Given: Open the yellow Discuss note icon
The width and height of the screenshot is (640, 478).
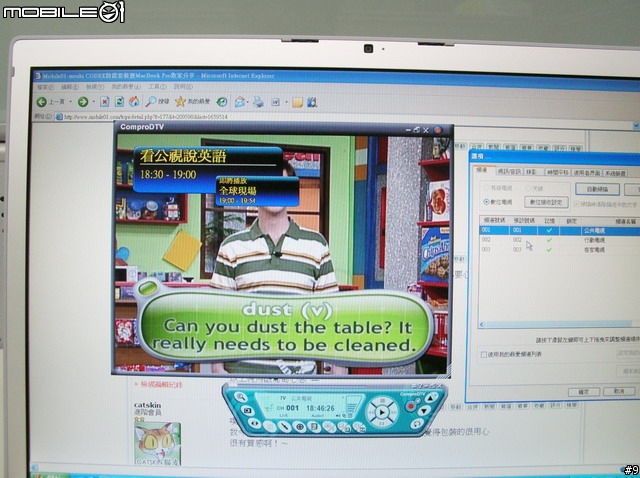Looking at the screenshot, I should click(297, 102).
